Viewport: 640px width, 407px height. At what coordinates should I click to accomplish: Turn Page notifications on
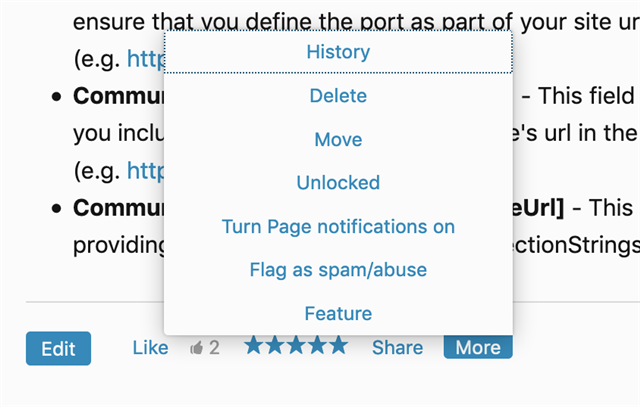[x=338, y=227]
